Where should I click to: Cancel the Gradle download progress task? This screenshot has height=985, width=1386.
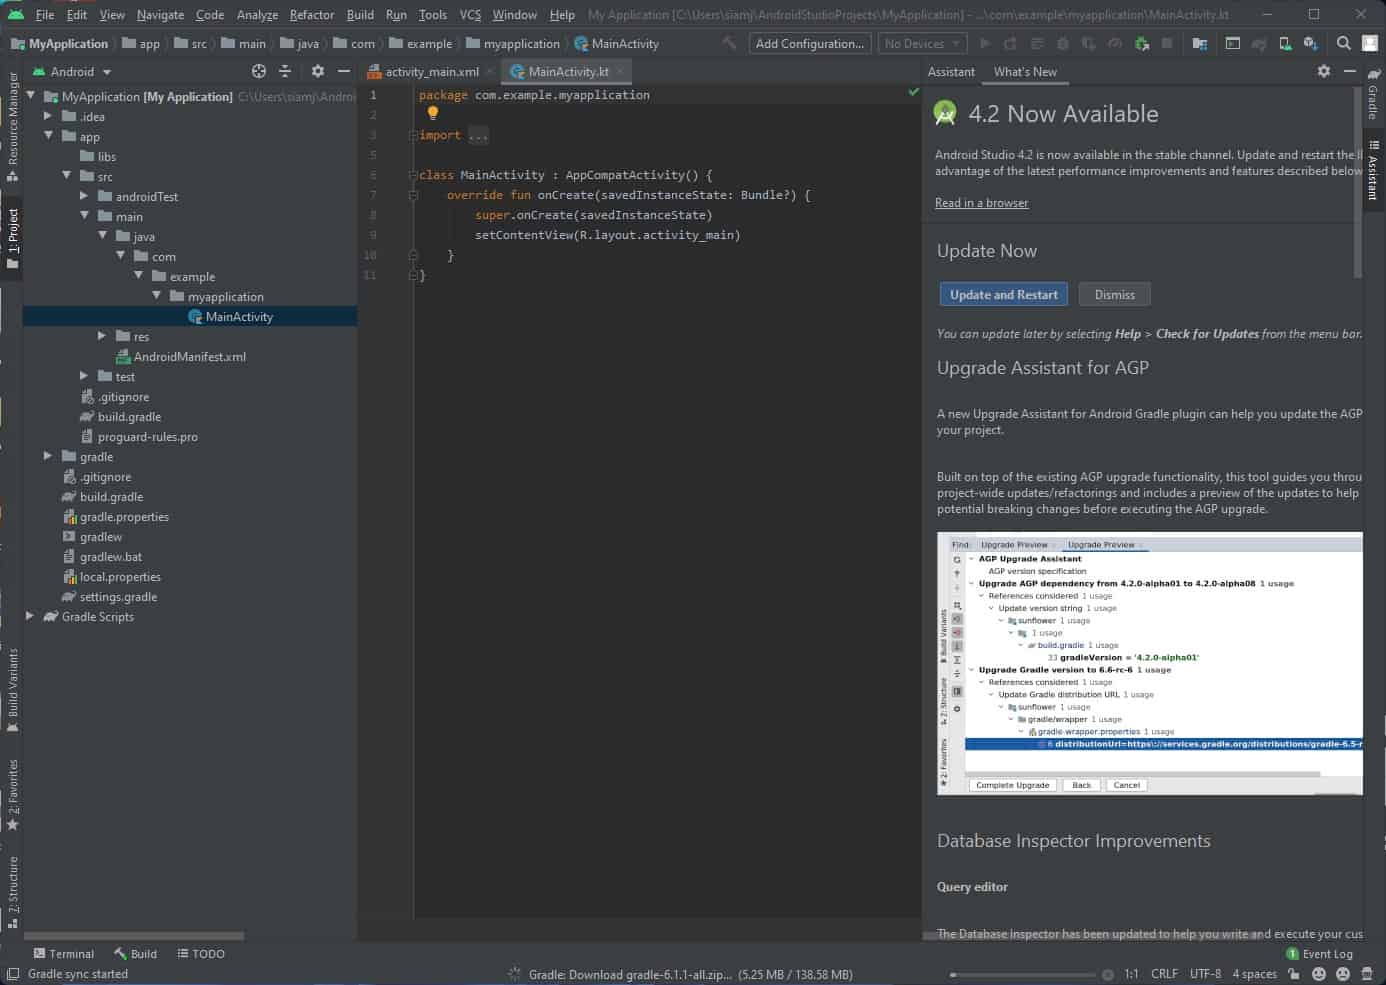[1108, 974]
